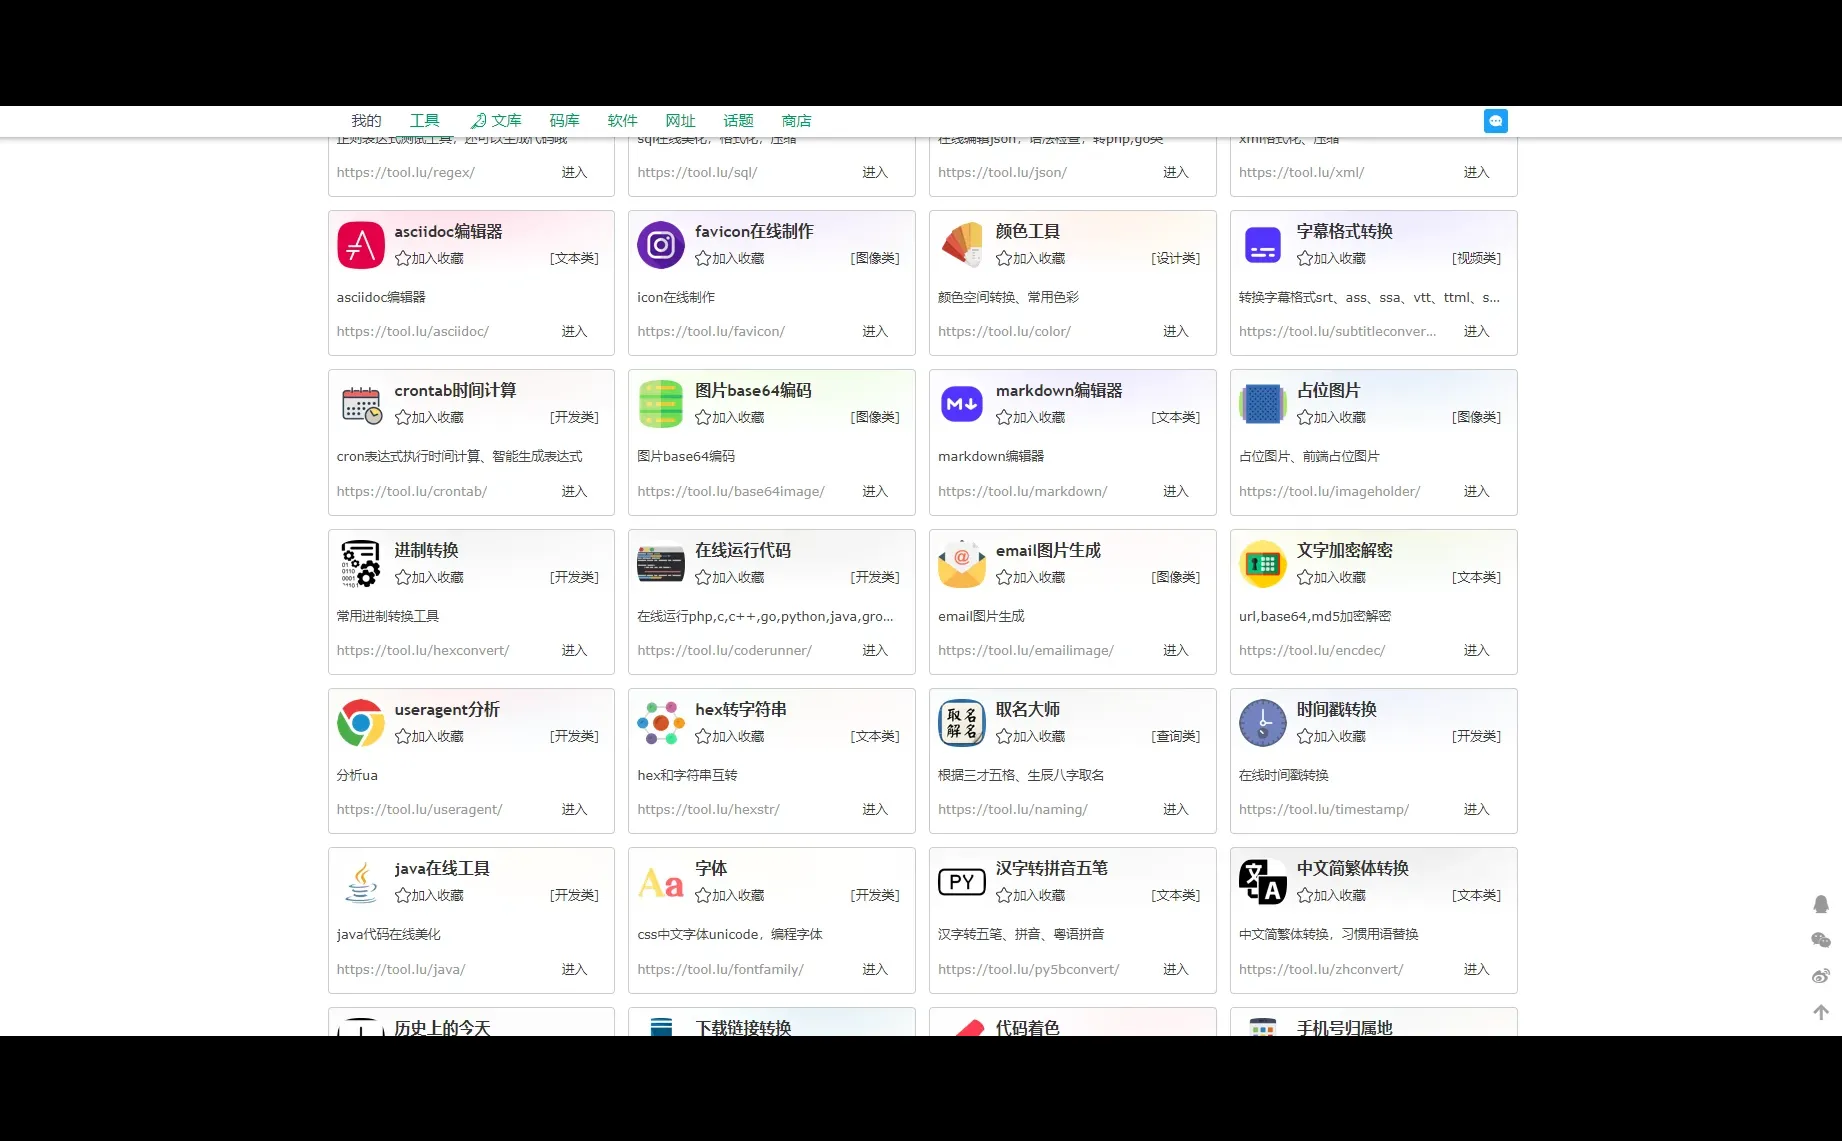The height and width of the screenshot is (1141, 1842).
Task: Open the useragent分析 Chrome icon
Action: point(361,723)
